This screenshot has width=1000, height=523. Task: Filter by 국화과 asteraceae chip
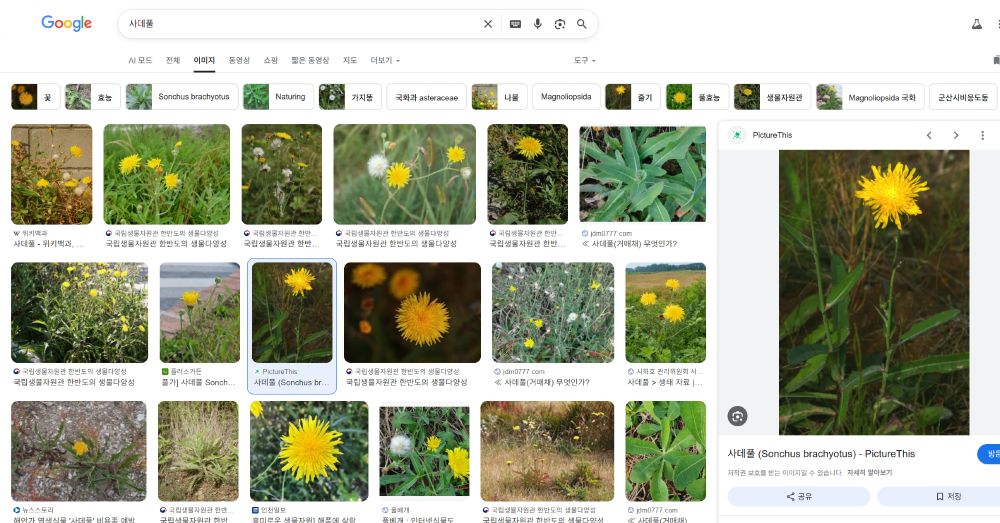click(x=427, y=97)
